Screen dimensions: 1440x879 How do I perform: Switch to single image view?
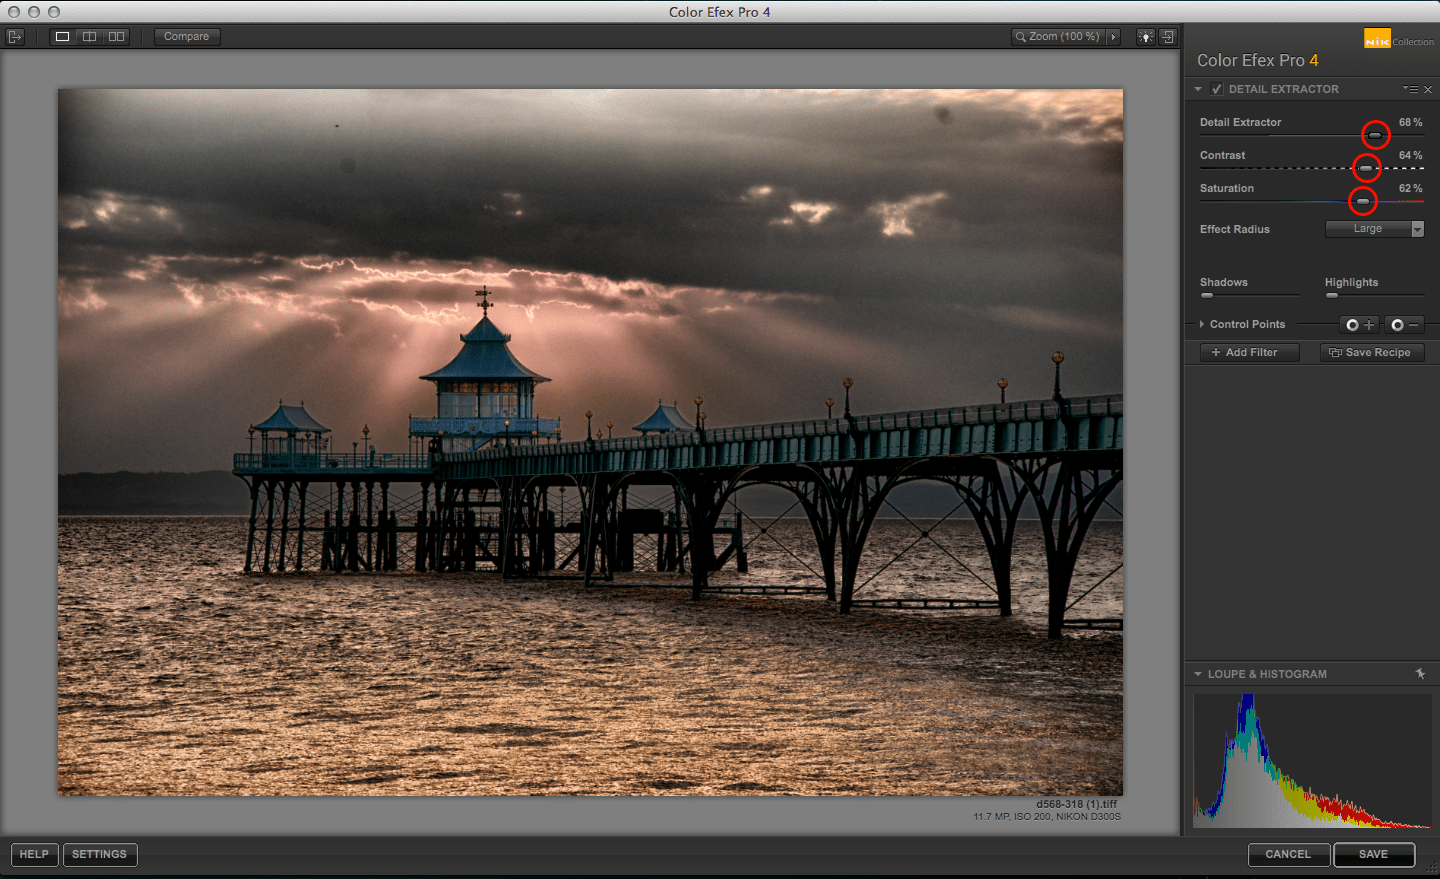(62, 37)
